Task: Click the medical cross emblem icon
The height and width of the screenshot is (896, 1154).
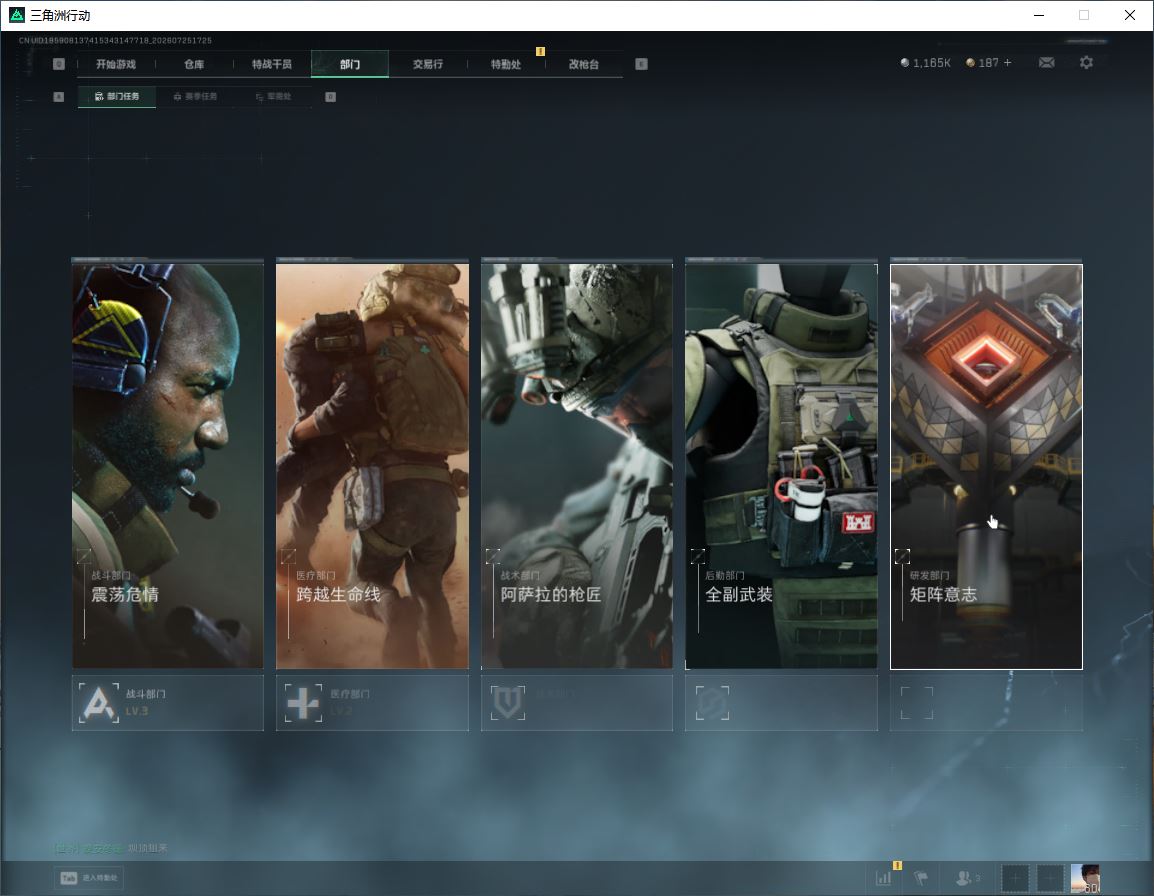Action: coord(303,702)
